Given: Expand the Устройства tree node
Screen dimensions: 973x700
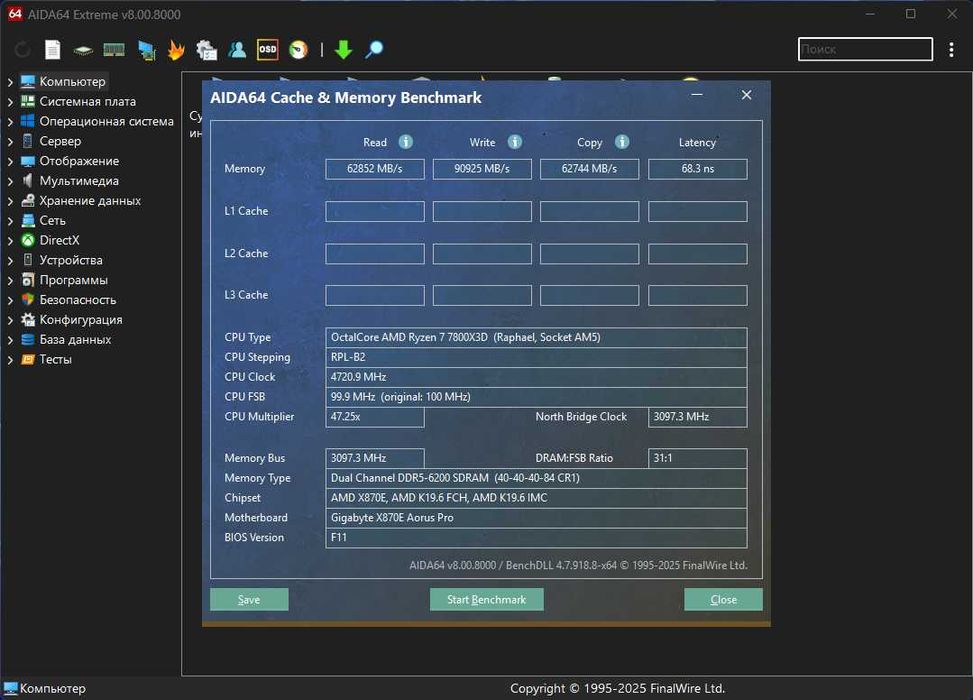Looking at the screenshot, I should pos(10,261).
